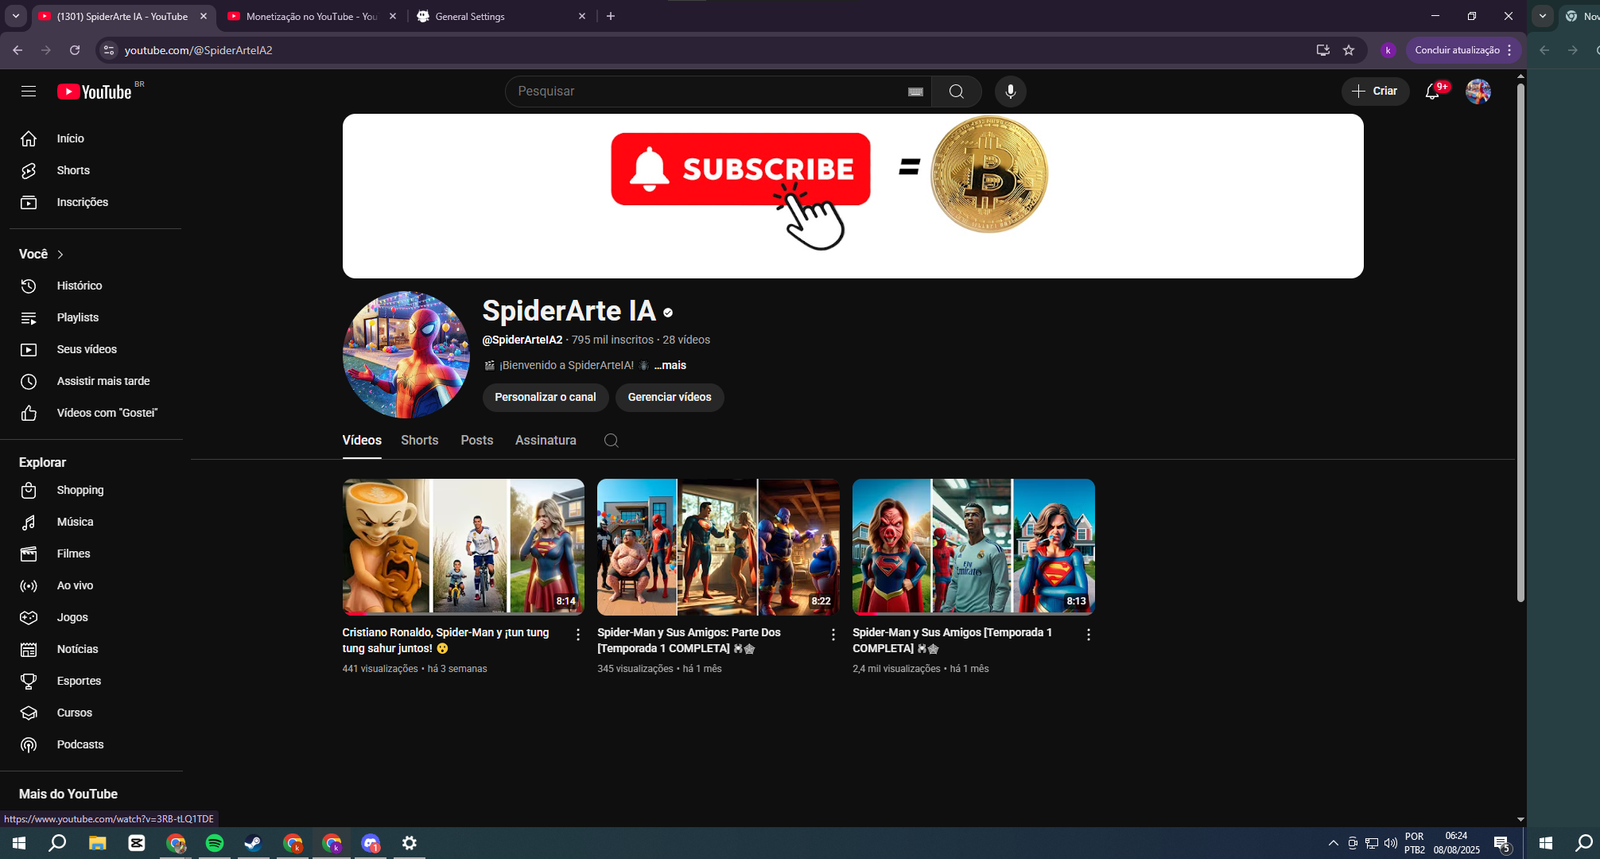Open the tab search dropdown arrow
Screen dimensions: 1600x859
(x=15, y=16)
